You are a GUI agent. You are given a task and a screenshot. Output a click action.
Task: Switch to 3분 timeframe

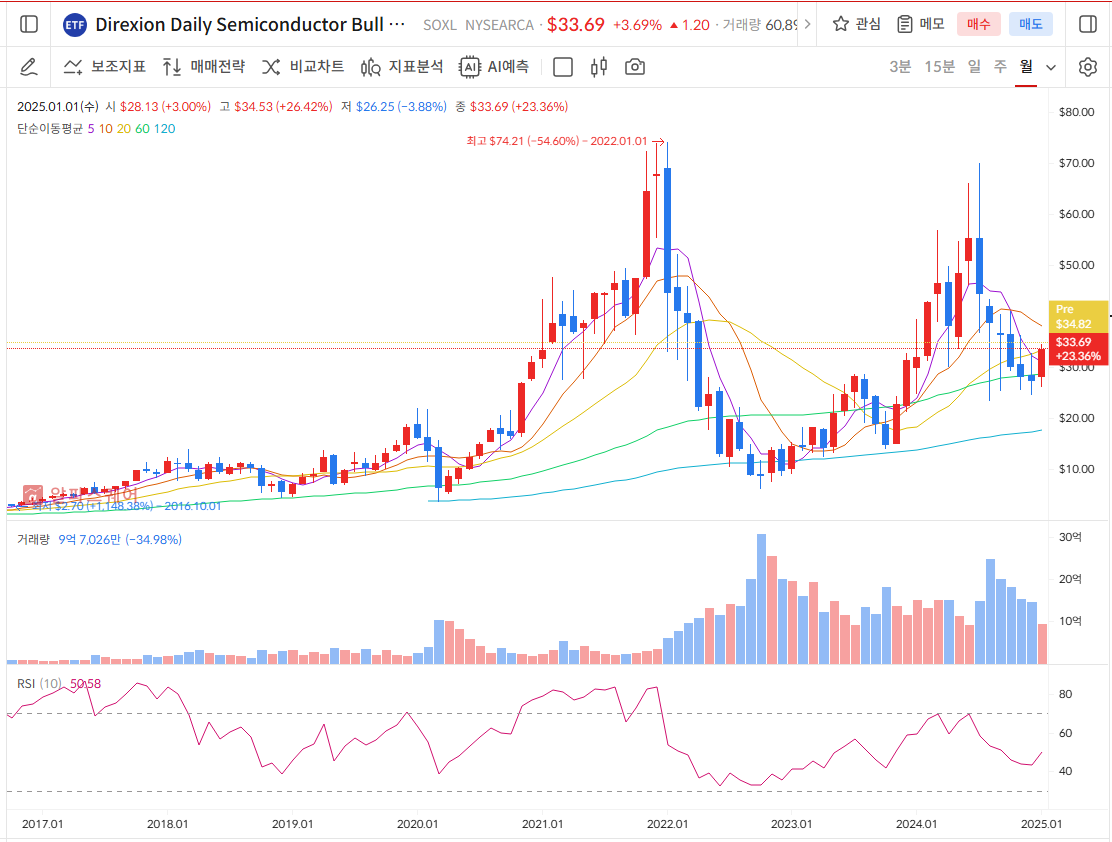tap(900, 67)
